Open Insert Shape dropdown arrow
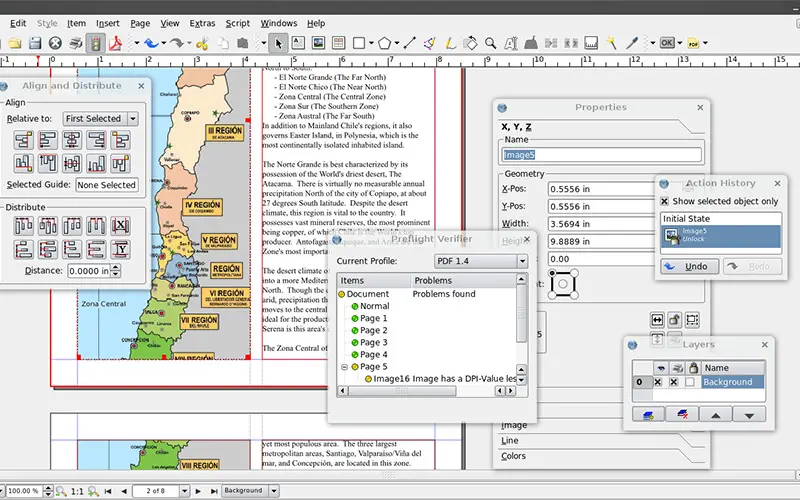The image size is (800, 500). [371, 43]
